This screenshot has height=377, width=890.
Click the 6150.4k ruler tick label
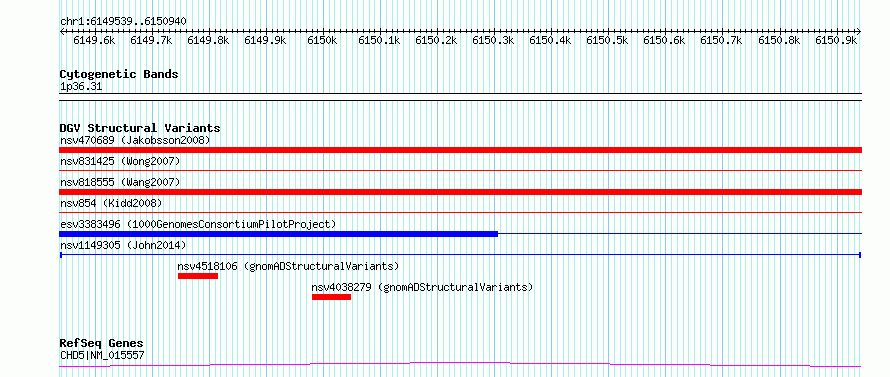tap(551, 40)
